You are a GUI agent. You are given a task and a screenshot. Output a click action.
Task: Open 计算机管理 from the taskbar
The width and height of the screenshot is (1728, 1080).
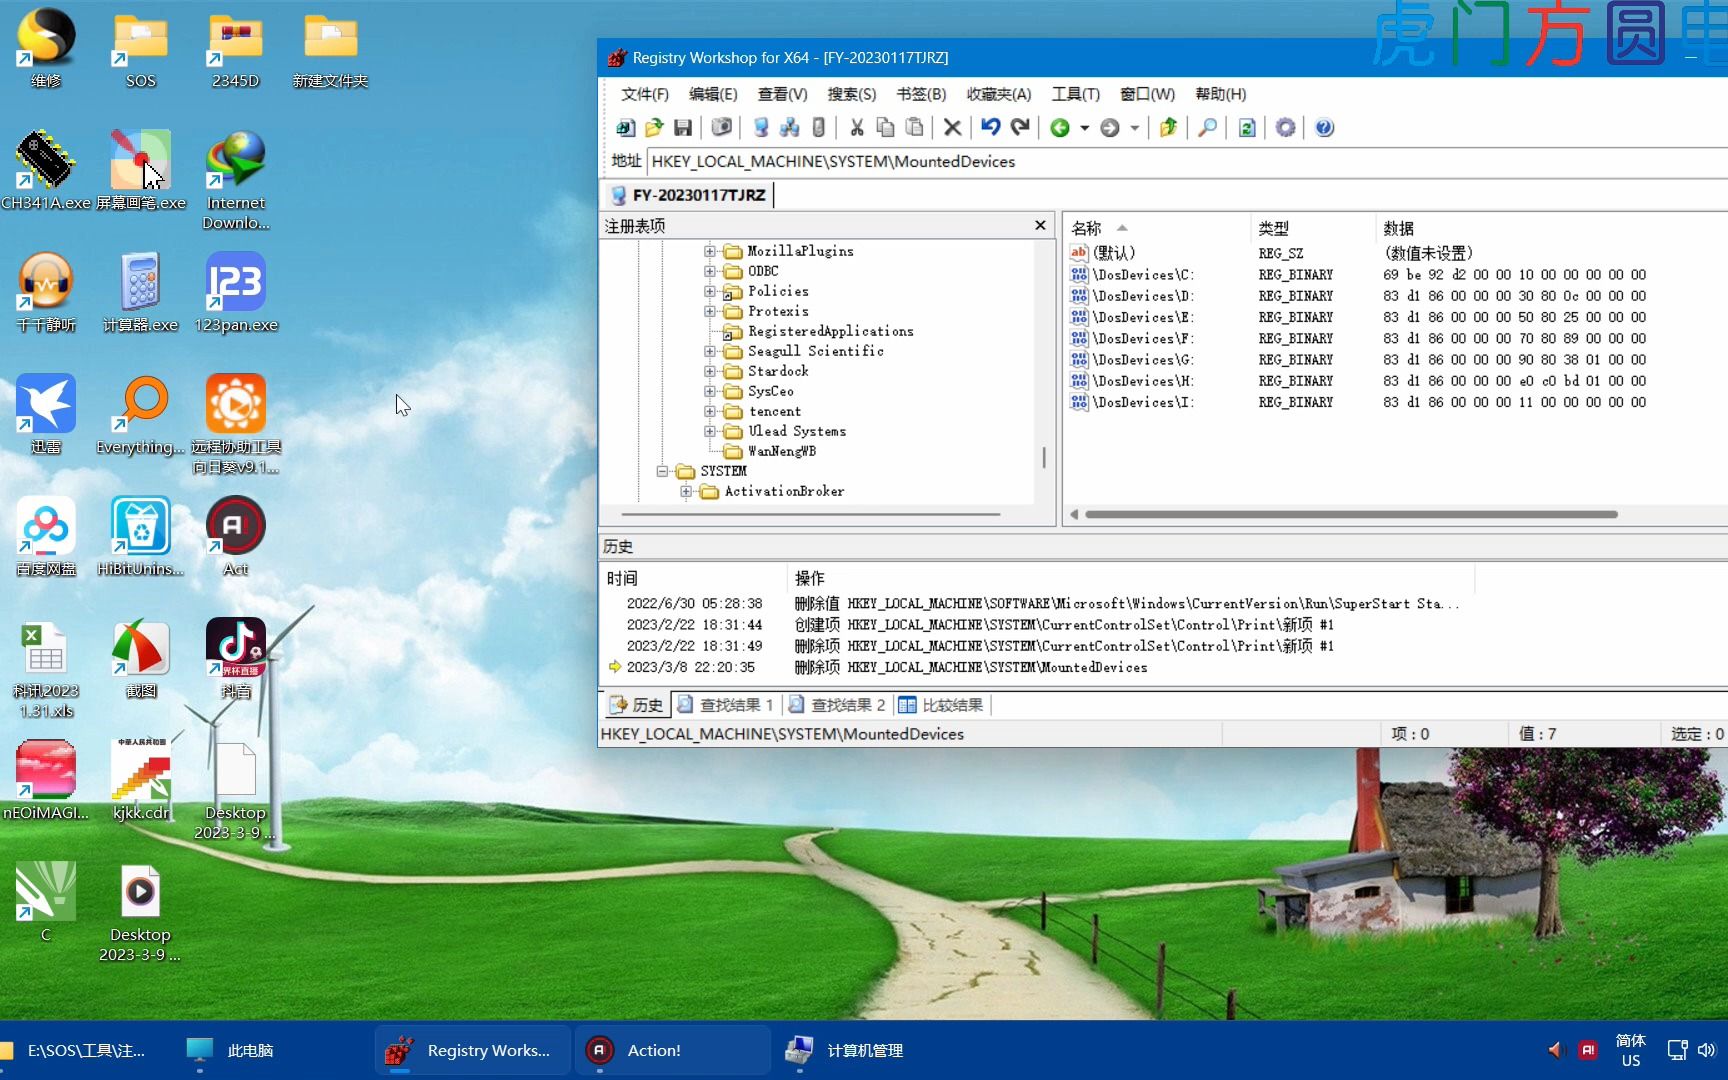coord(846,1050)
